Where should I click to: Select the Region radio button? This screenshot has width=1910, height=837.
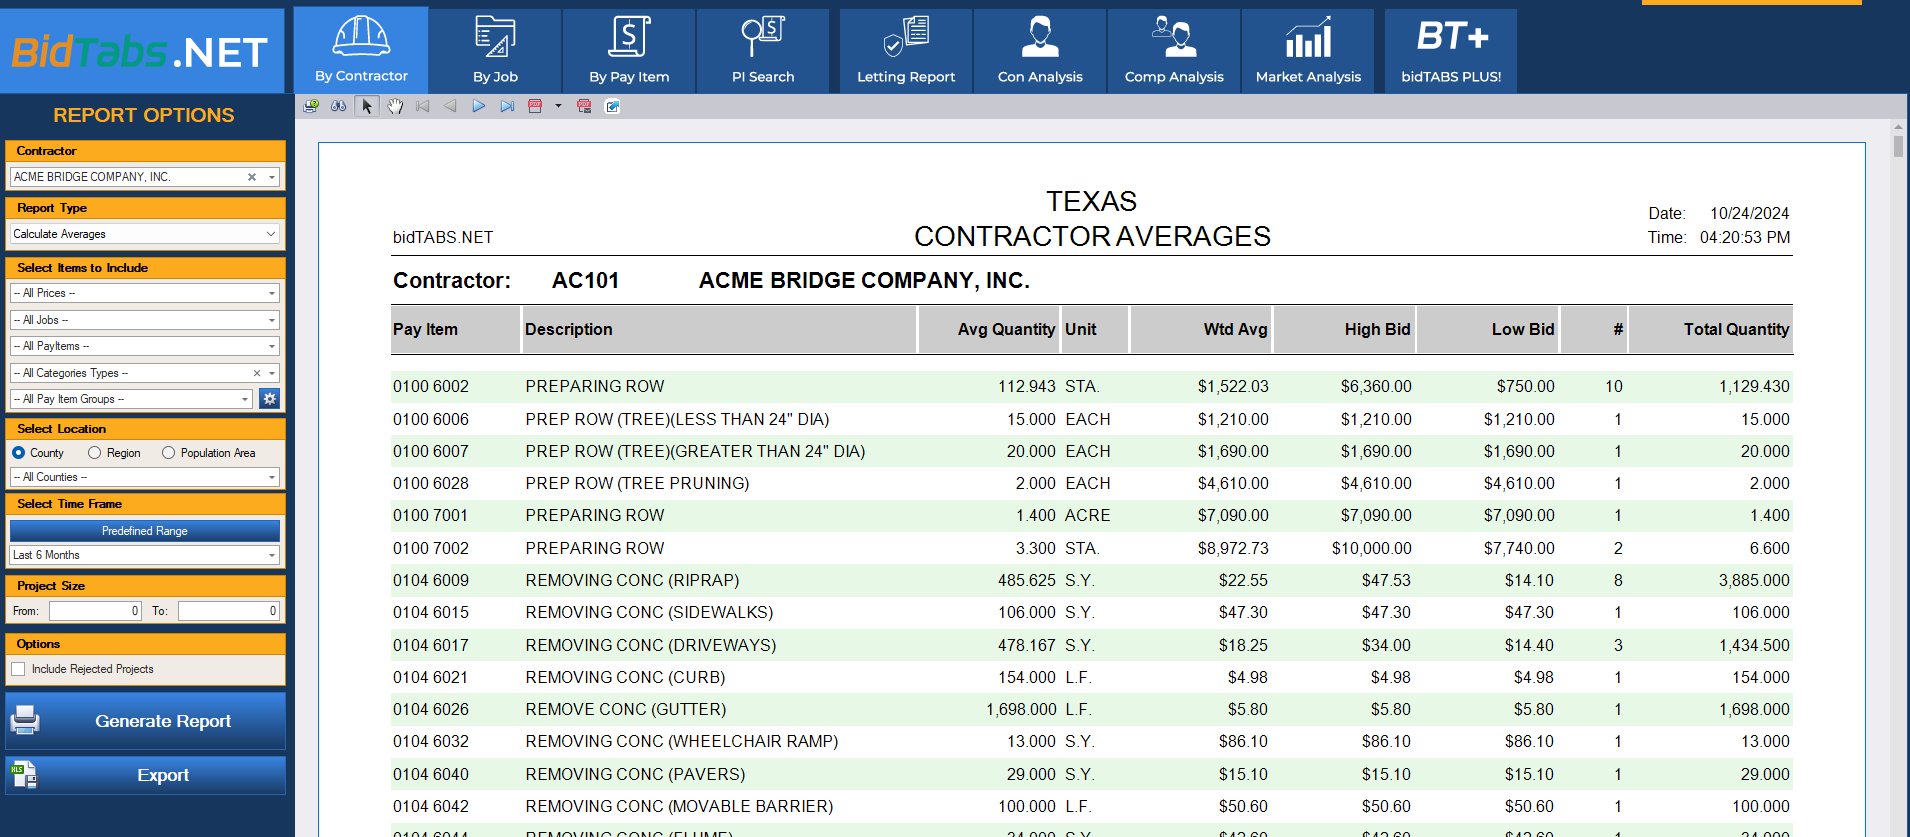(x=94, y=453)
